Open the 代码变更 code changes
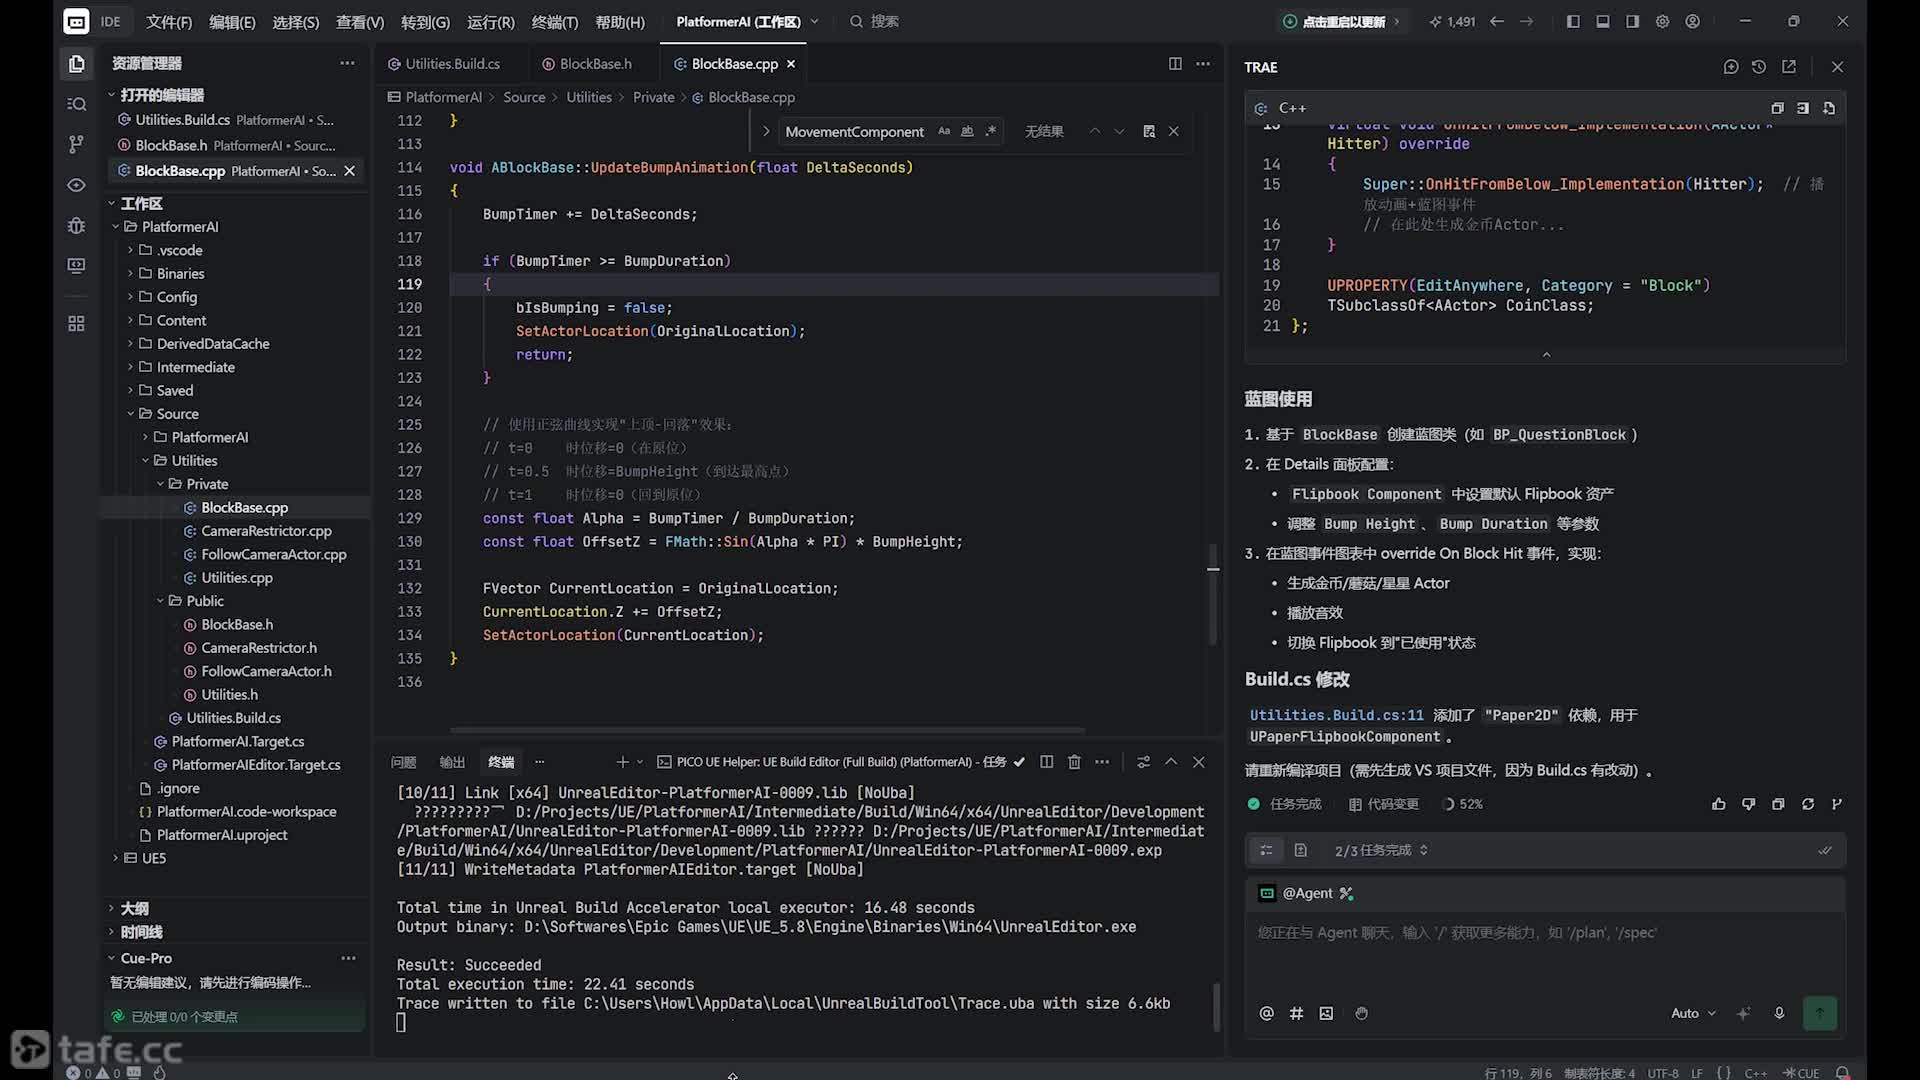The height and width of the screenshot is (1080, 1920). (x=1384, y=804)
